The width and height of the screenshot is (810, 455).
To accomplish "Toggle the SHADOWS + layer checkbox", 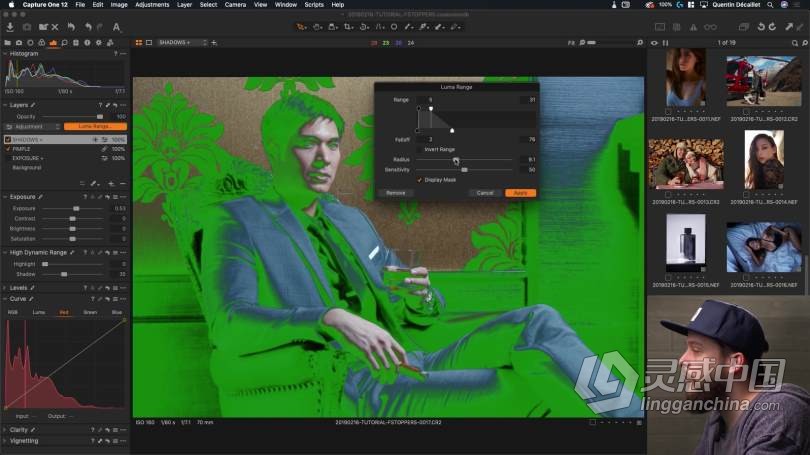I will point(8,139).
